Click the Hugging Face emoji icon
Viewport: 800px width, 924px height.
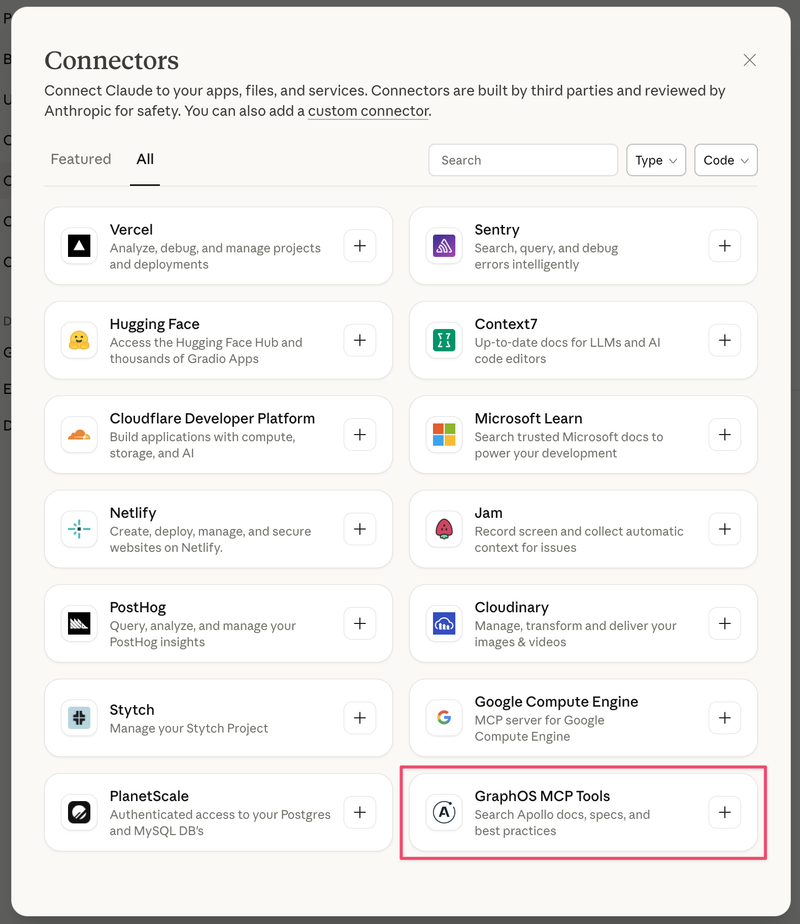coord(80,340)
